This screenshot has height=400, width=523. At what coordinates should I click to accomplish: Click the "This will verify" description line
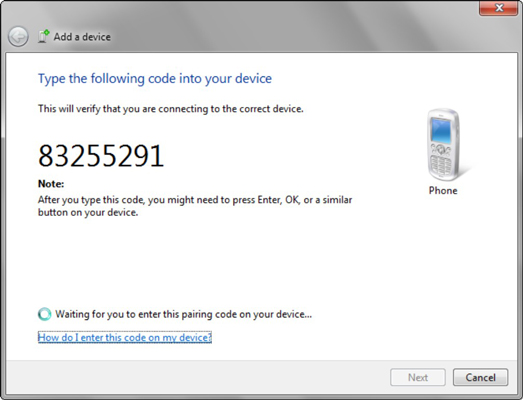point(171,109)
